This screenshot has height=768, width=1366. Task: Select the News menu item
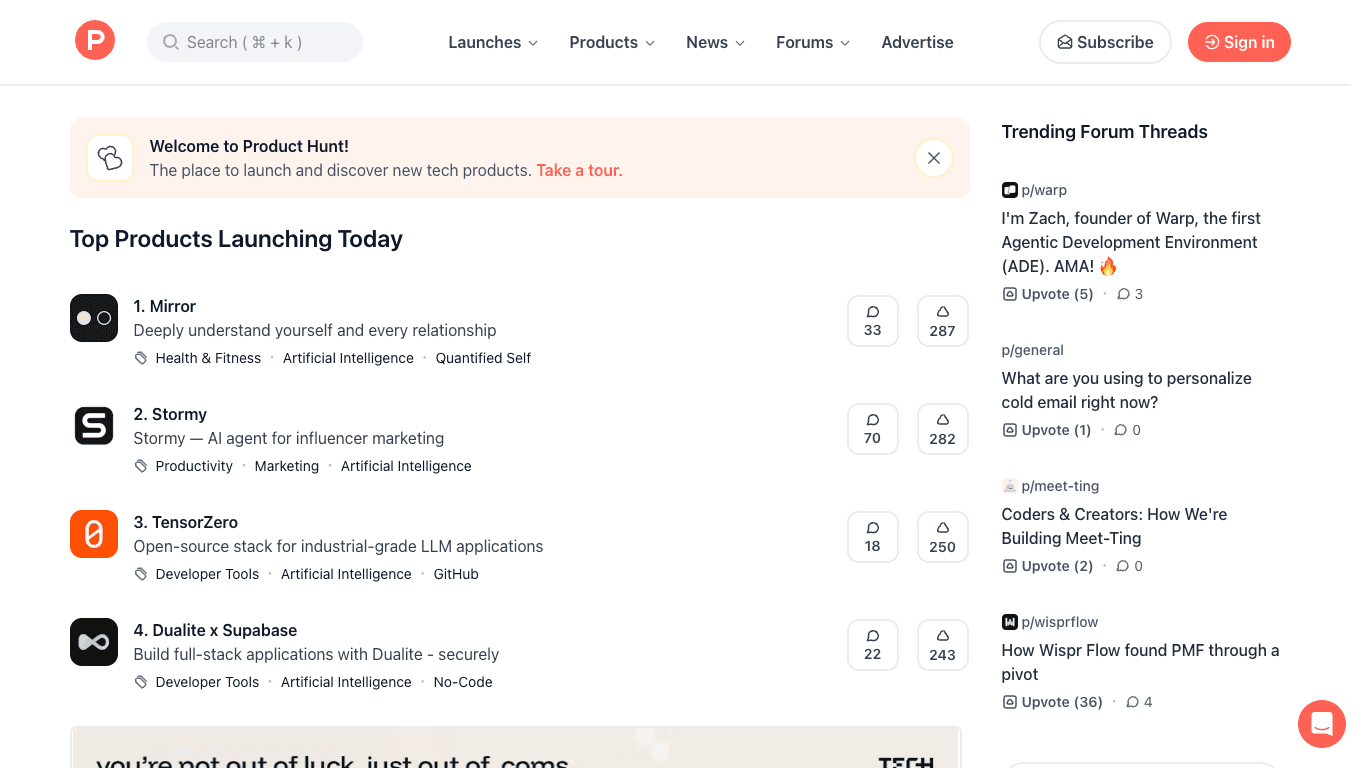pos(714,42)
